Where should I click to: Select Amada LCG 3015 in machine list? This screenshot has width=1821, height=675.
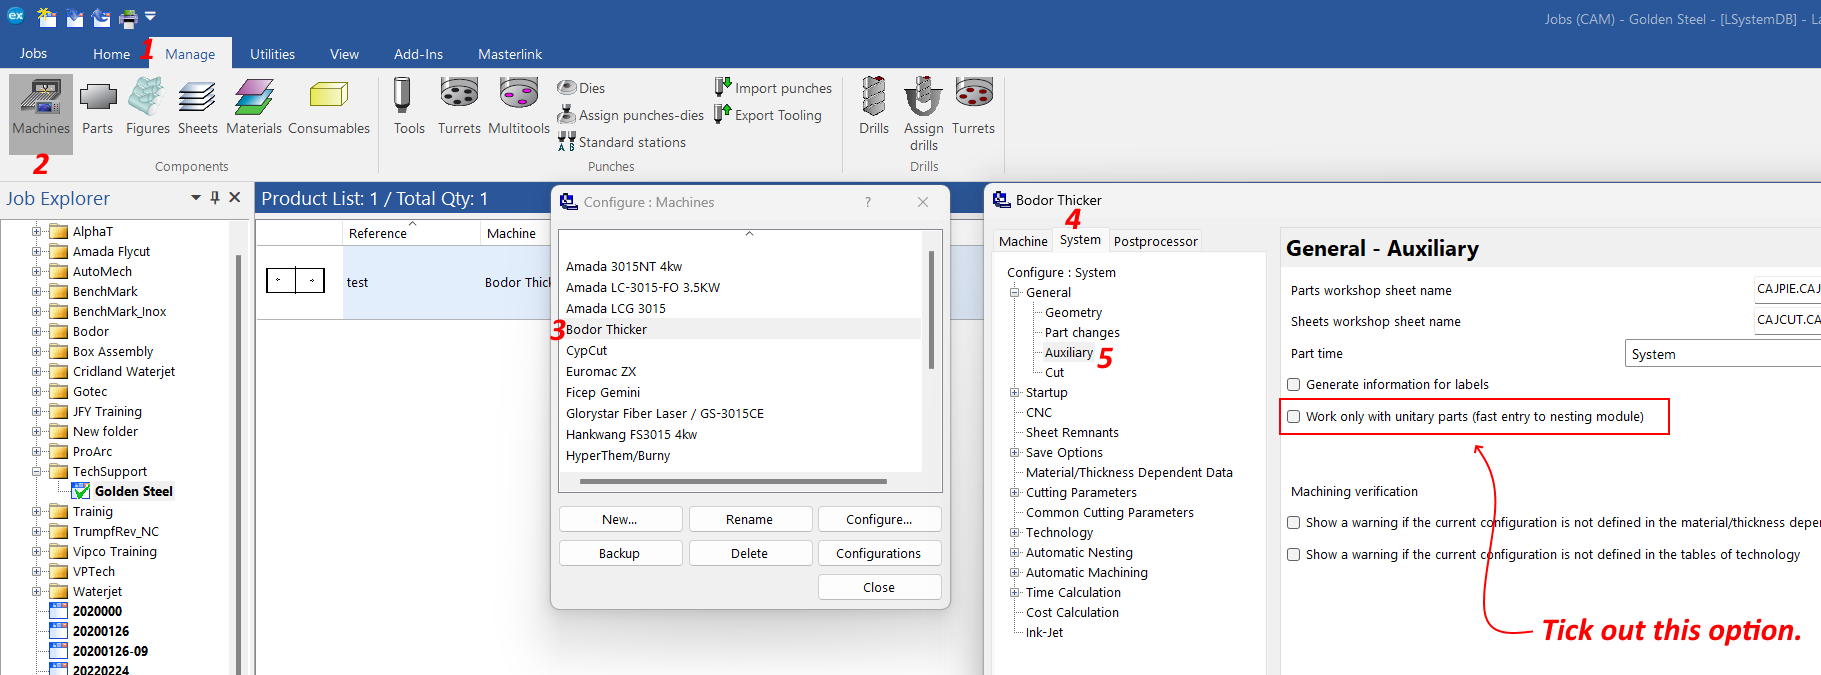pos(616,308)
